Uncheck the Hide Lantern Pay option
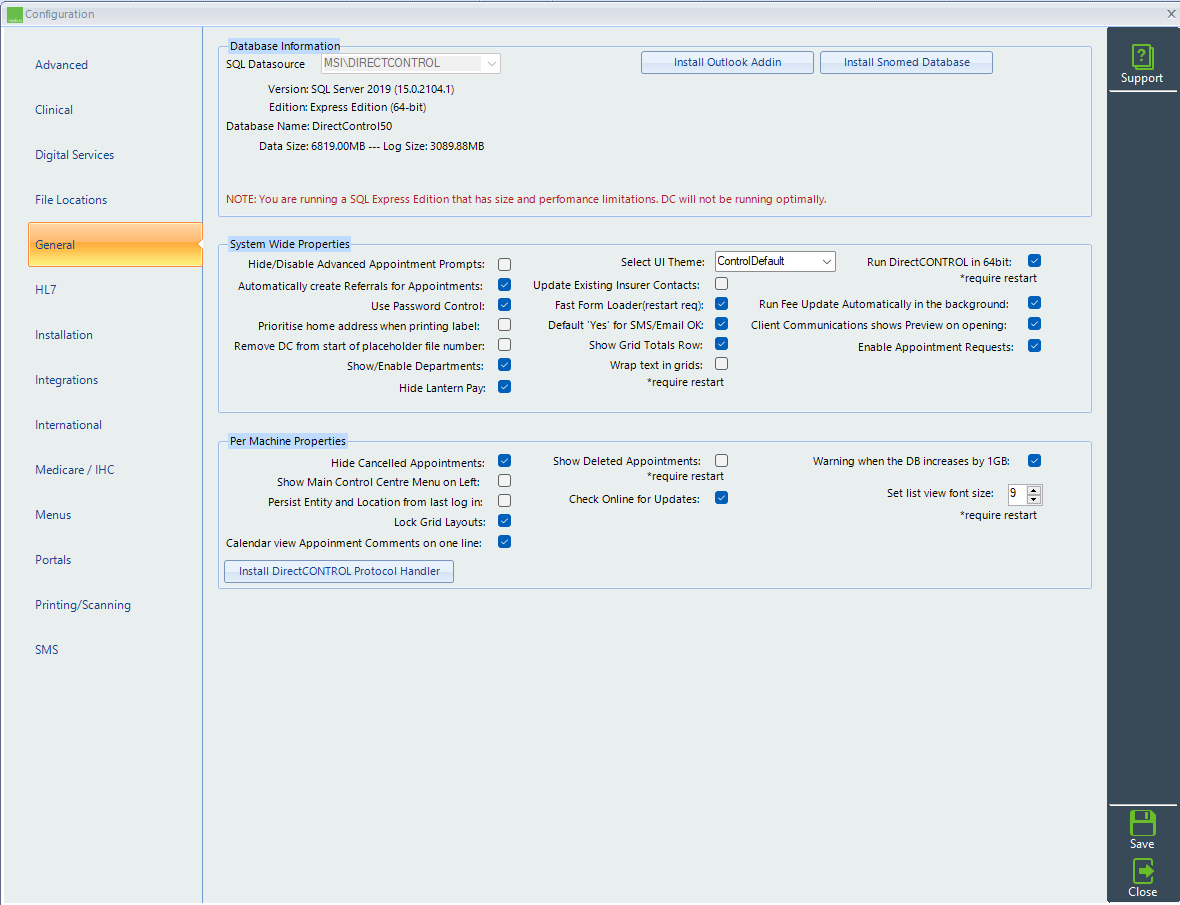1180x905 pixels. 504,387
